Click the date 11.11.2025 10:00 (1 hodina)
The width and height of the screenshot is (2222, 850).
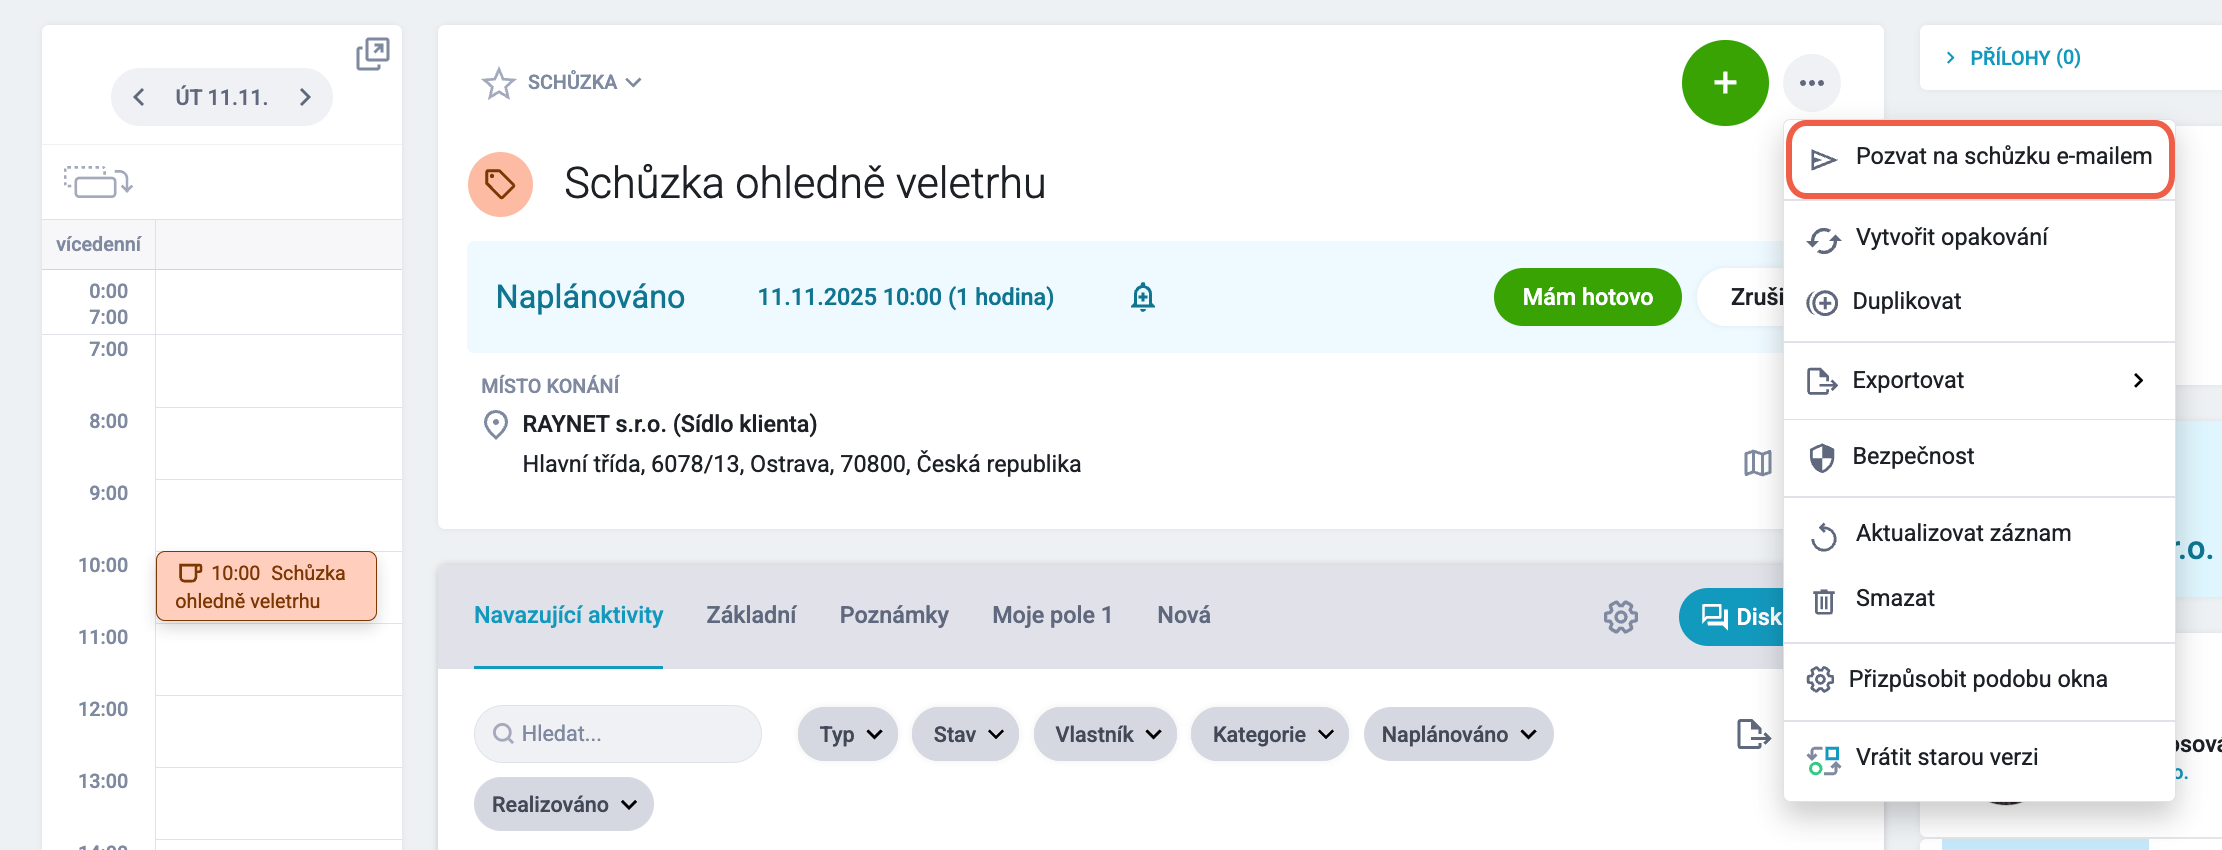(906, 297)
